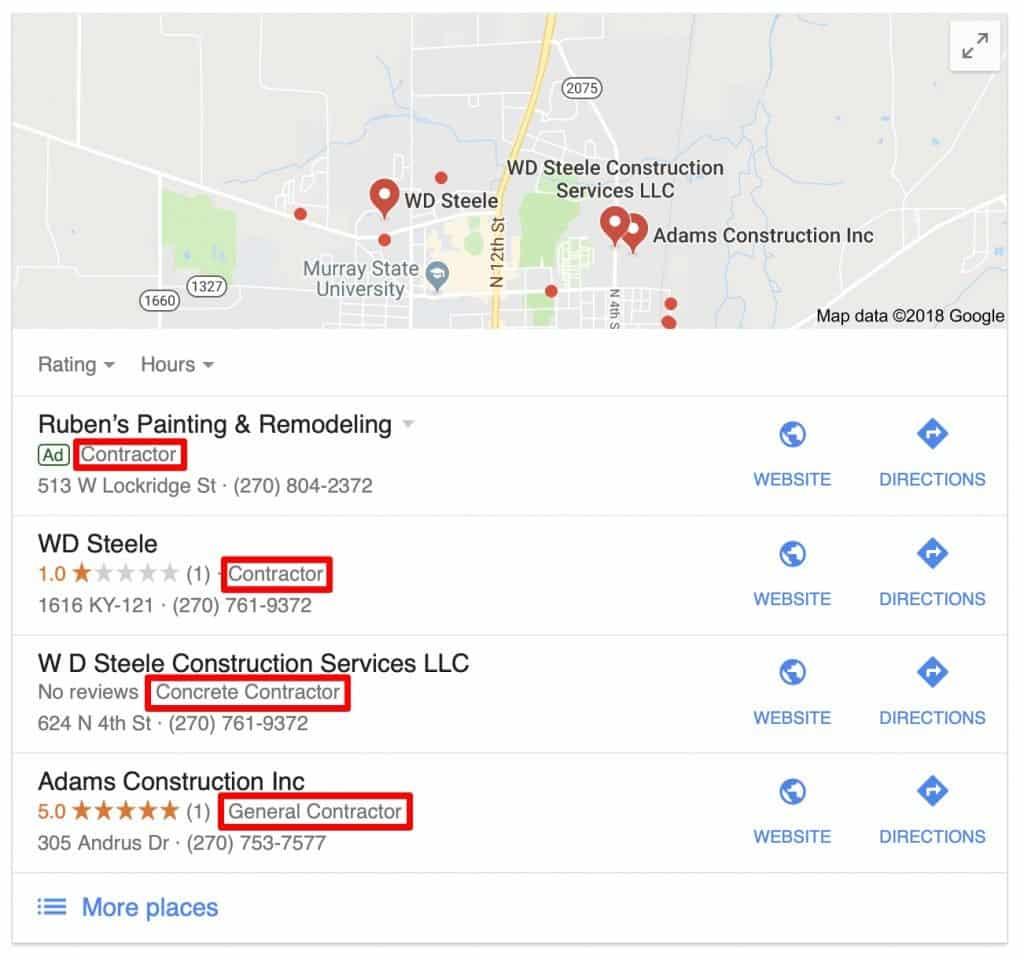Select Adams Construction Inc map pin
The height and width of the screenshot is (960, 1024).
[x=633, y=232]
